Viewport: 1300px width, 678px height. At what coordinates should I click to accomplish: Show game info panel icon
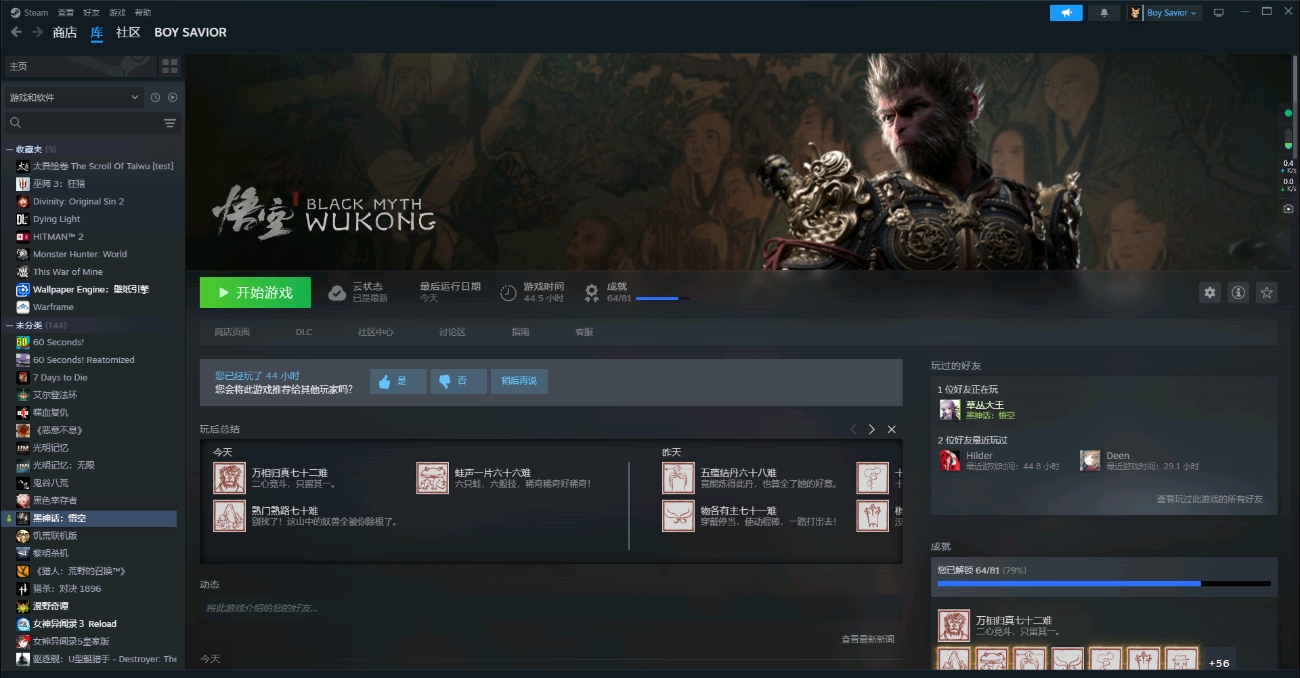(x=1238, y=292)
